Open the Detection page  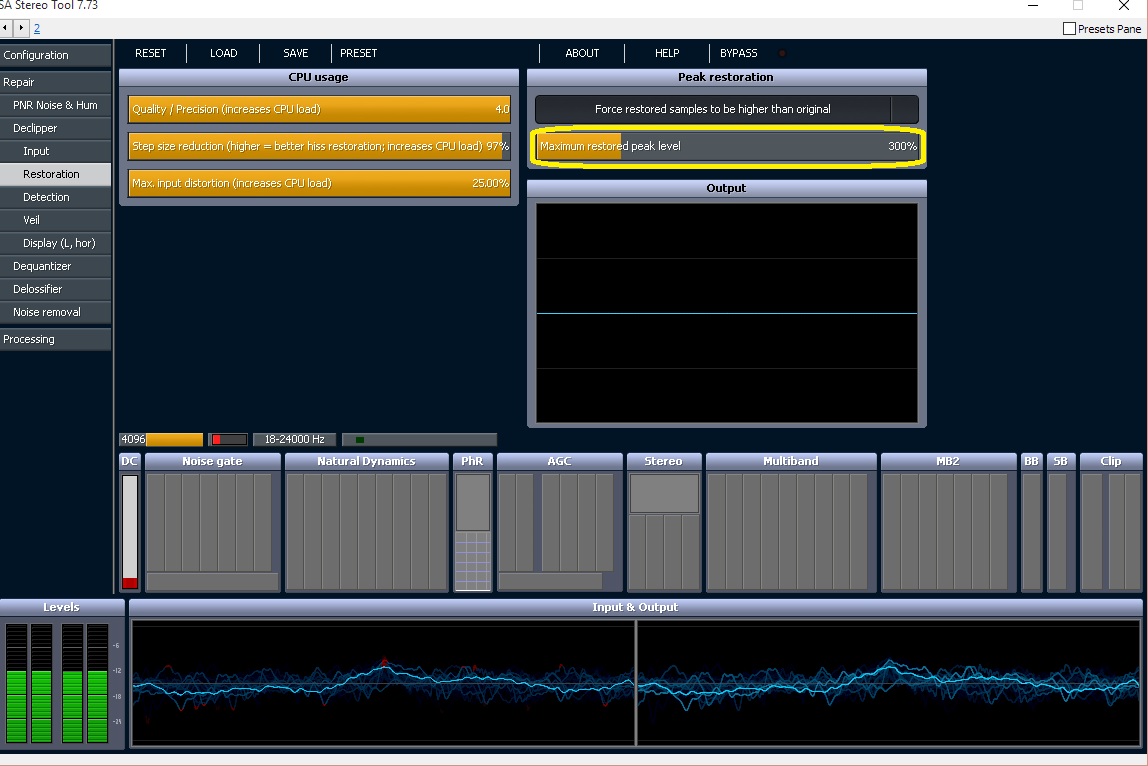(x=56, y=197)
